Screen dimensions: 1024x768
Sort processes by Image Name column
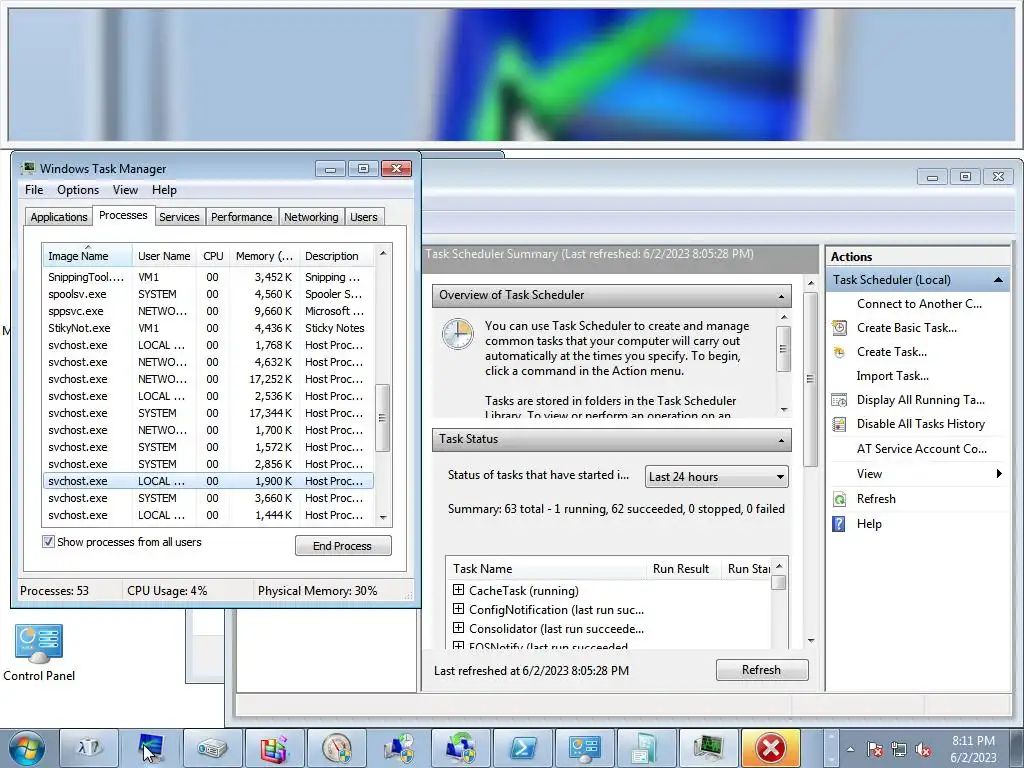click(88, 256)
